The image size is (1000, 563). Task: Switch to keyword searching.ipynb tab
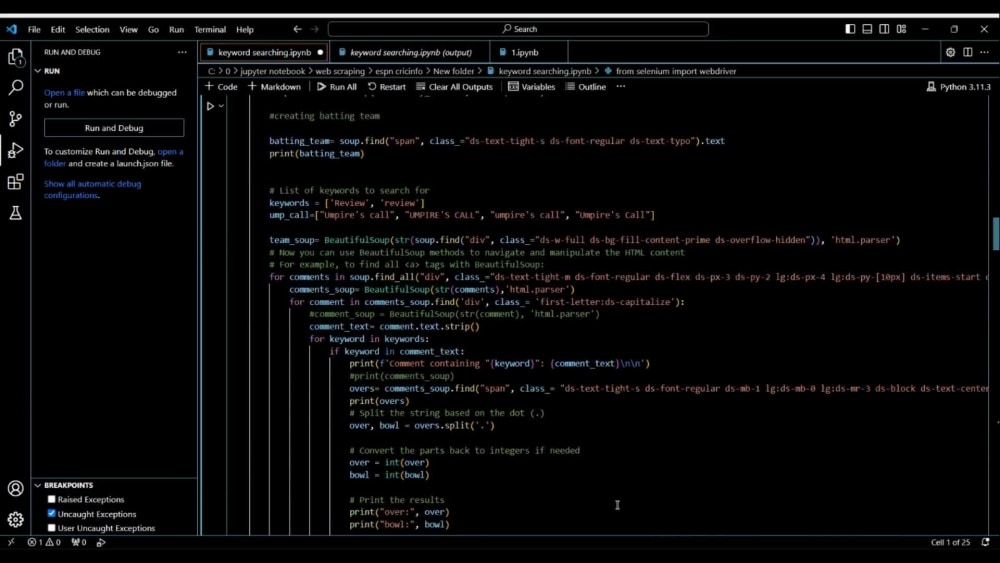click(x=264, y=52)
